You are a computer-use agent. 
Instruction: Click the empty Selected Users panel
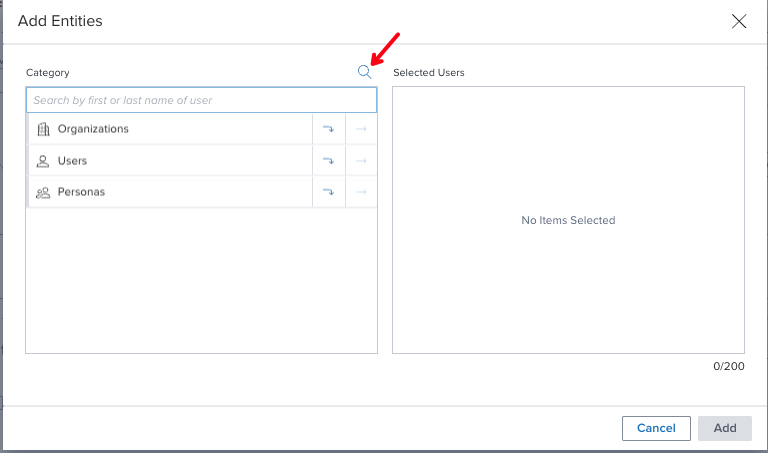568,220
